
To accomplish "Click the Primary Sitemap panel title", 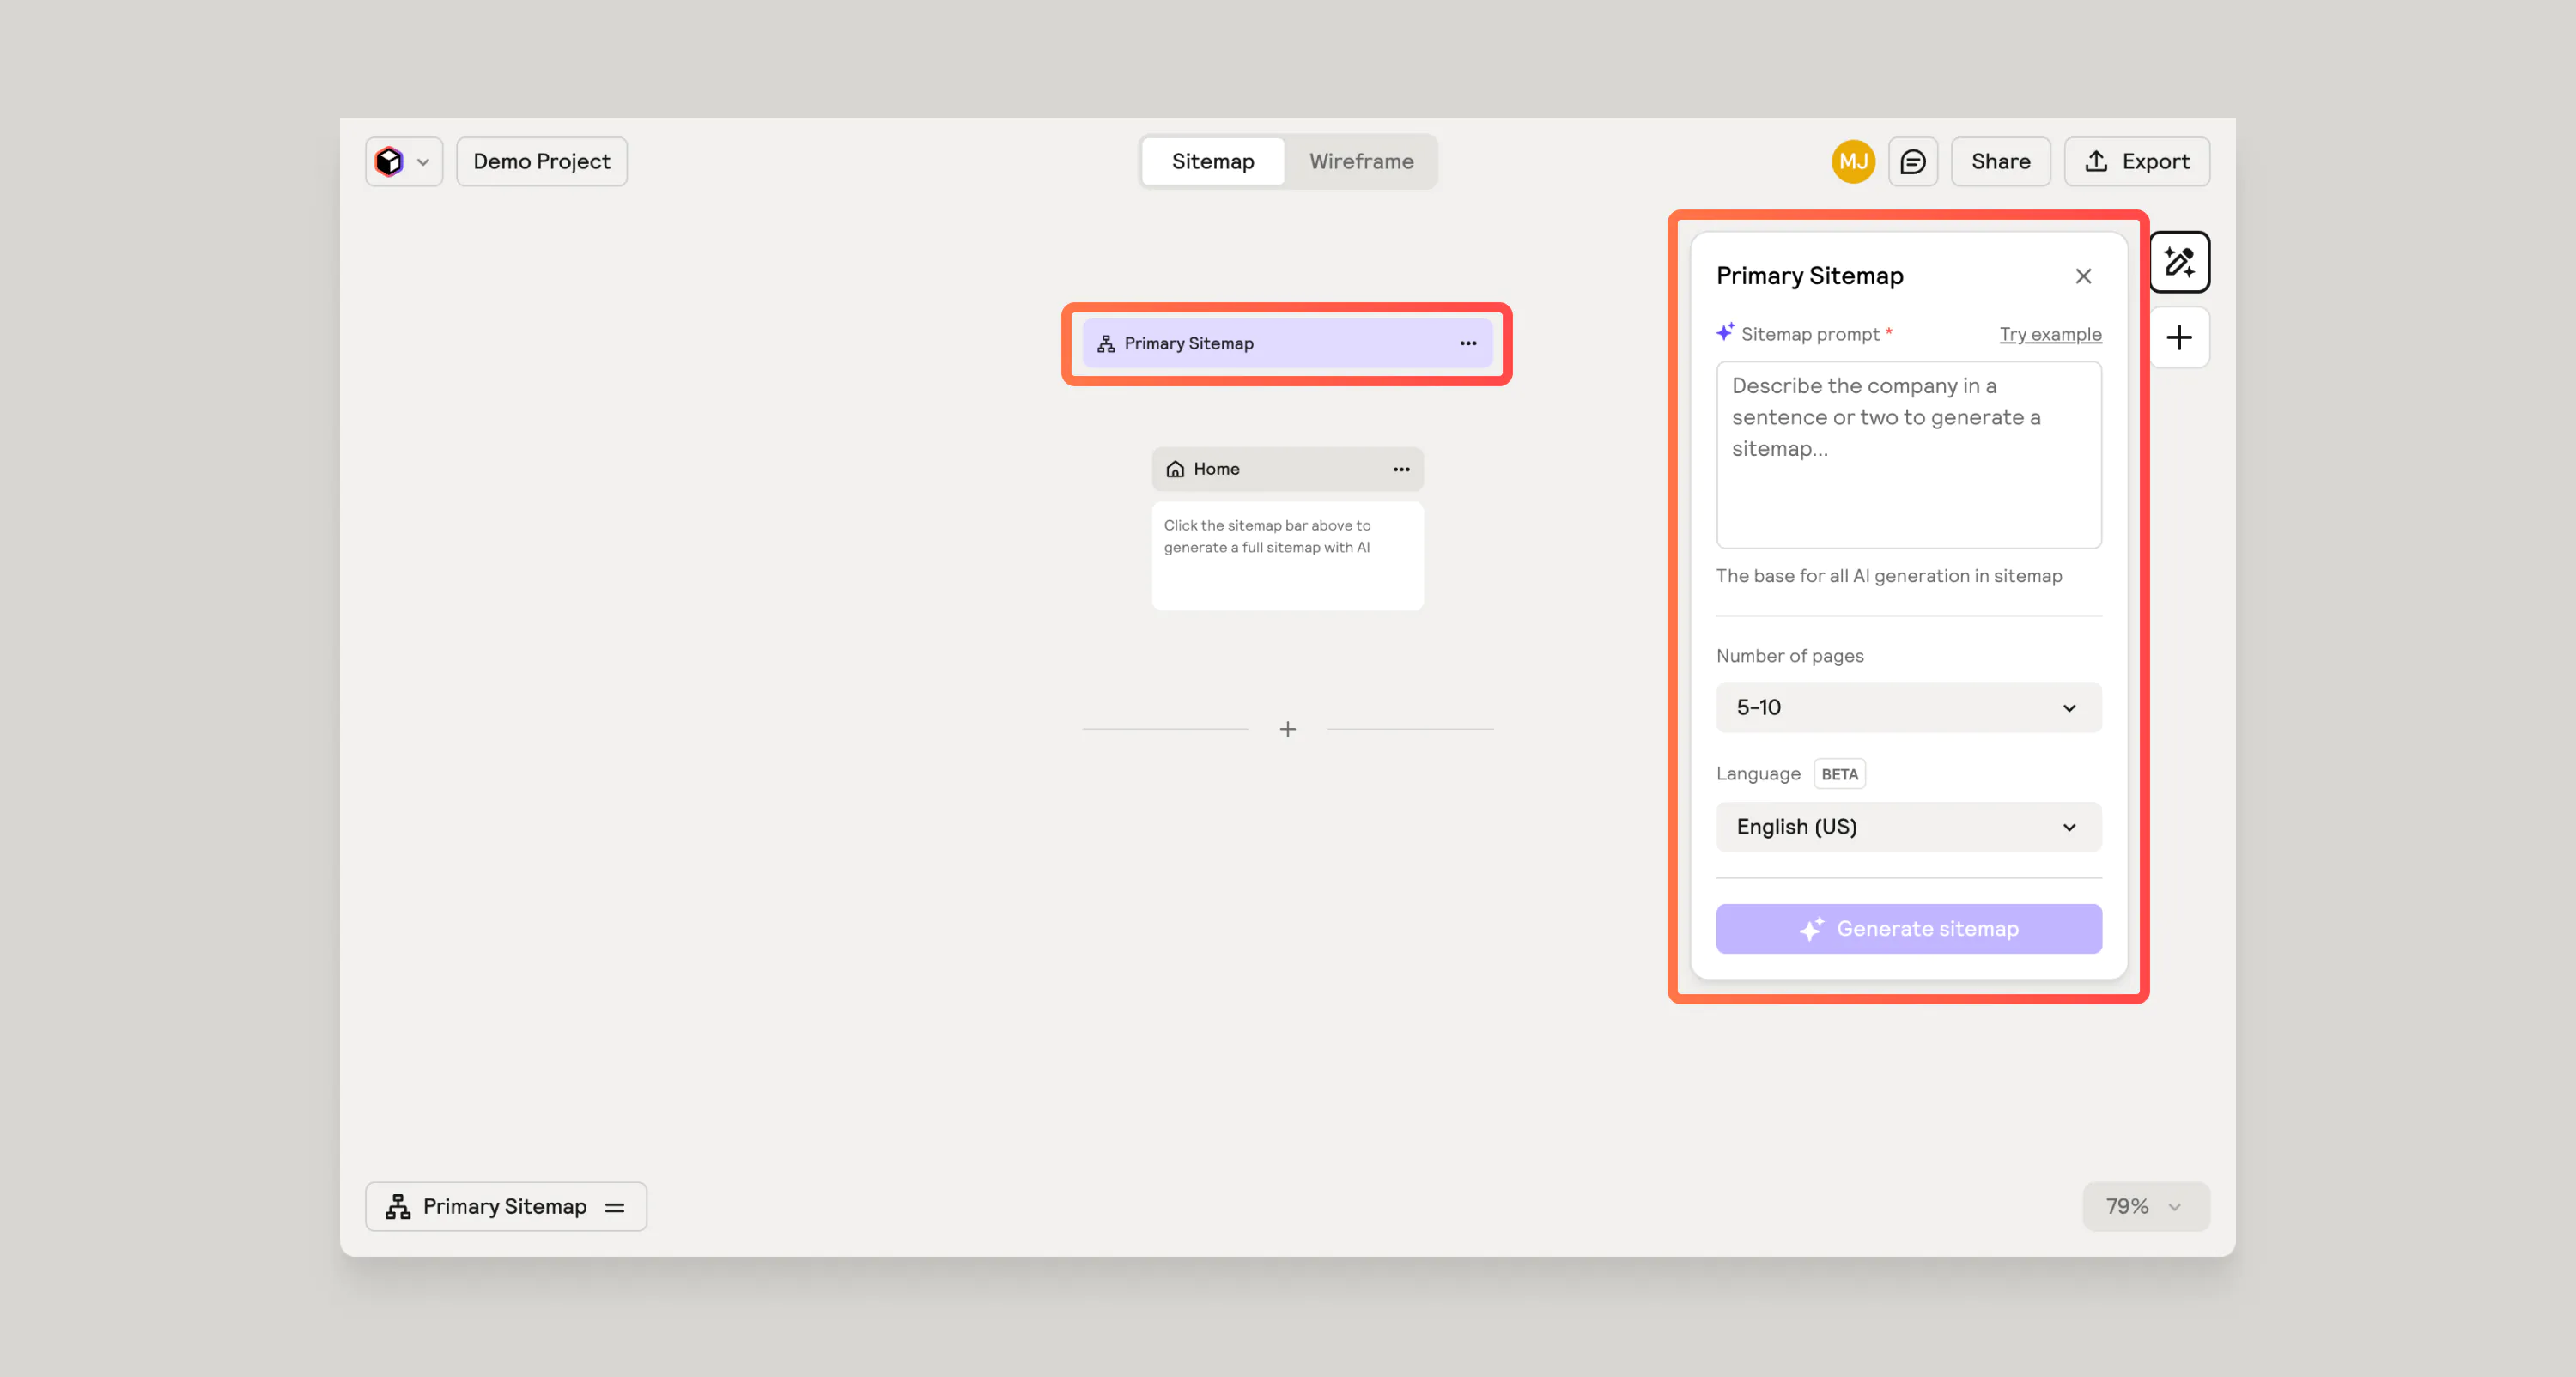I will coord(1809,276).
